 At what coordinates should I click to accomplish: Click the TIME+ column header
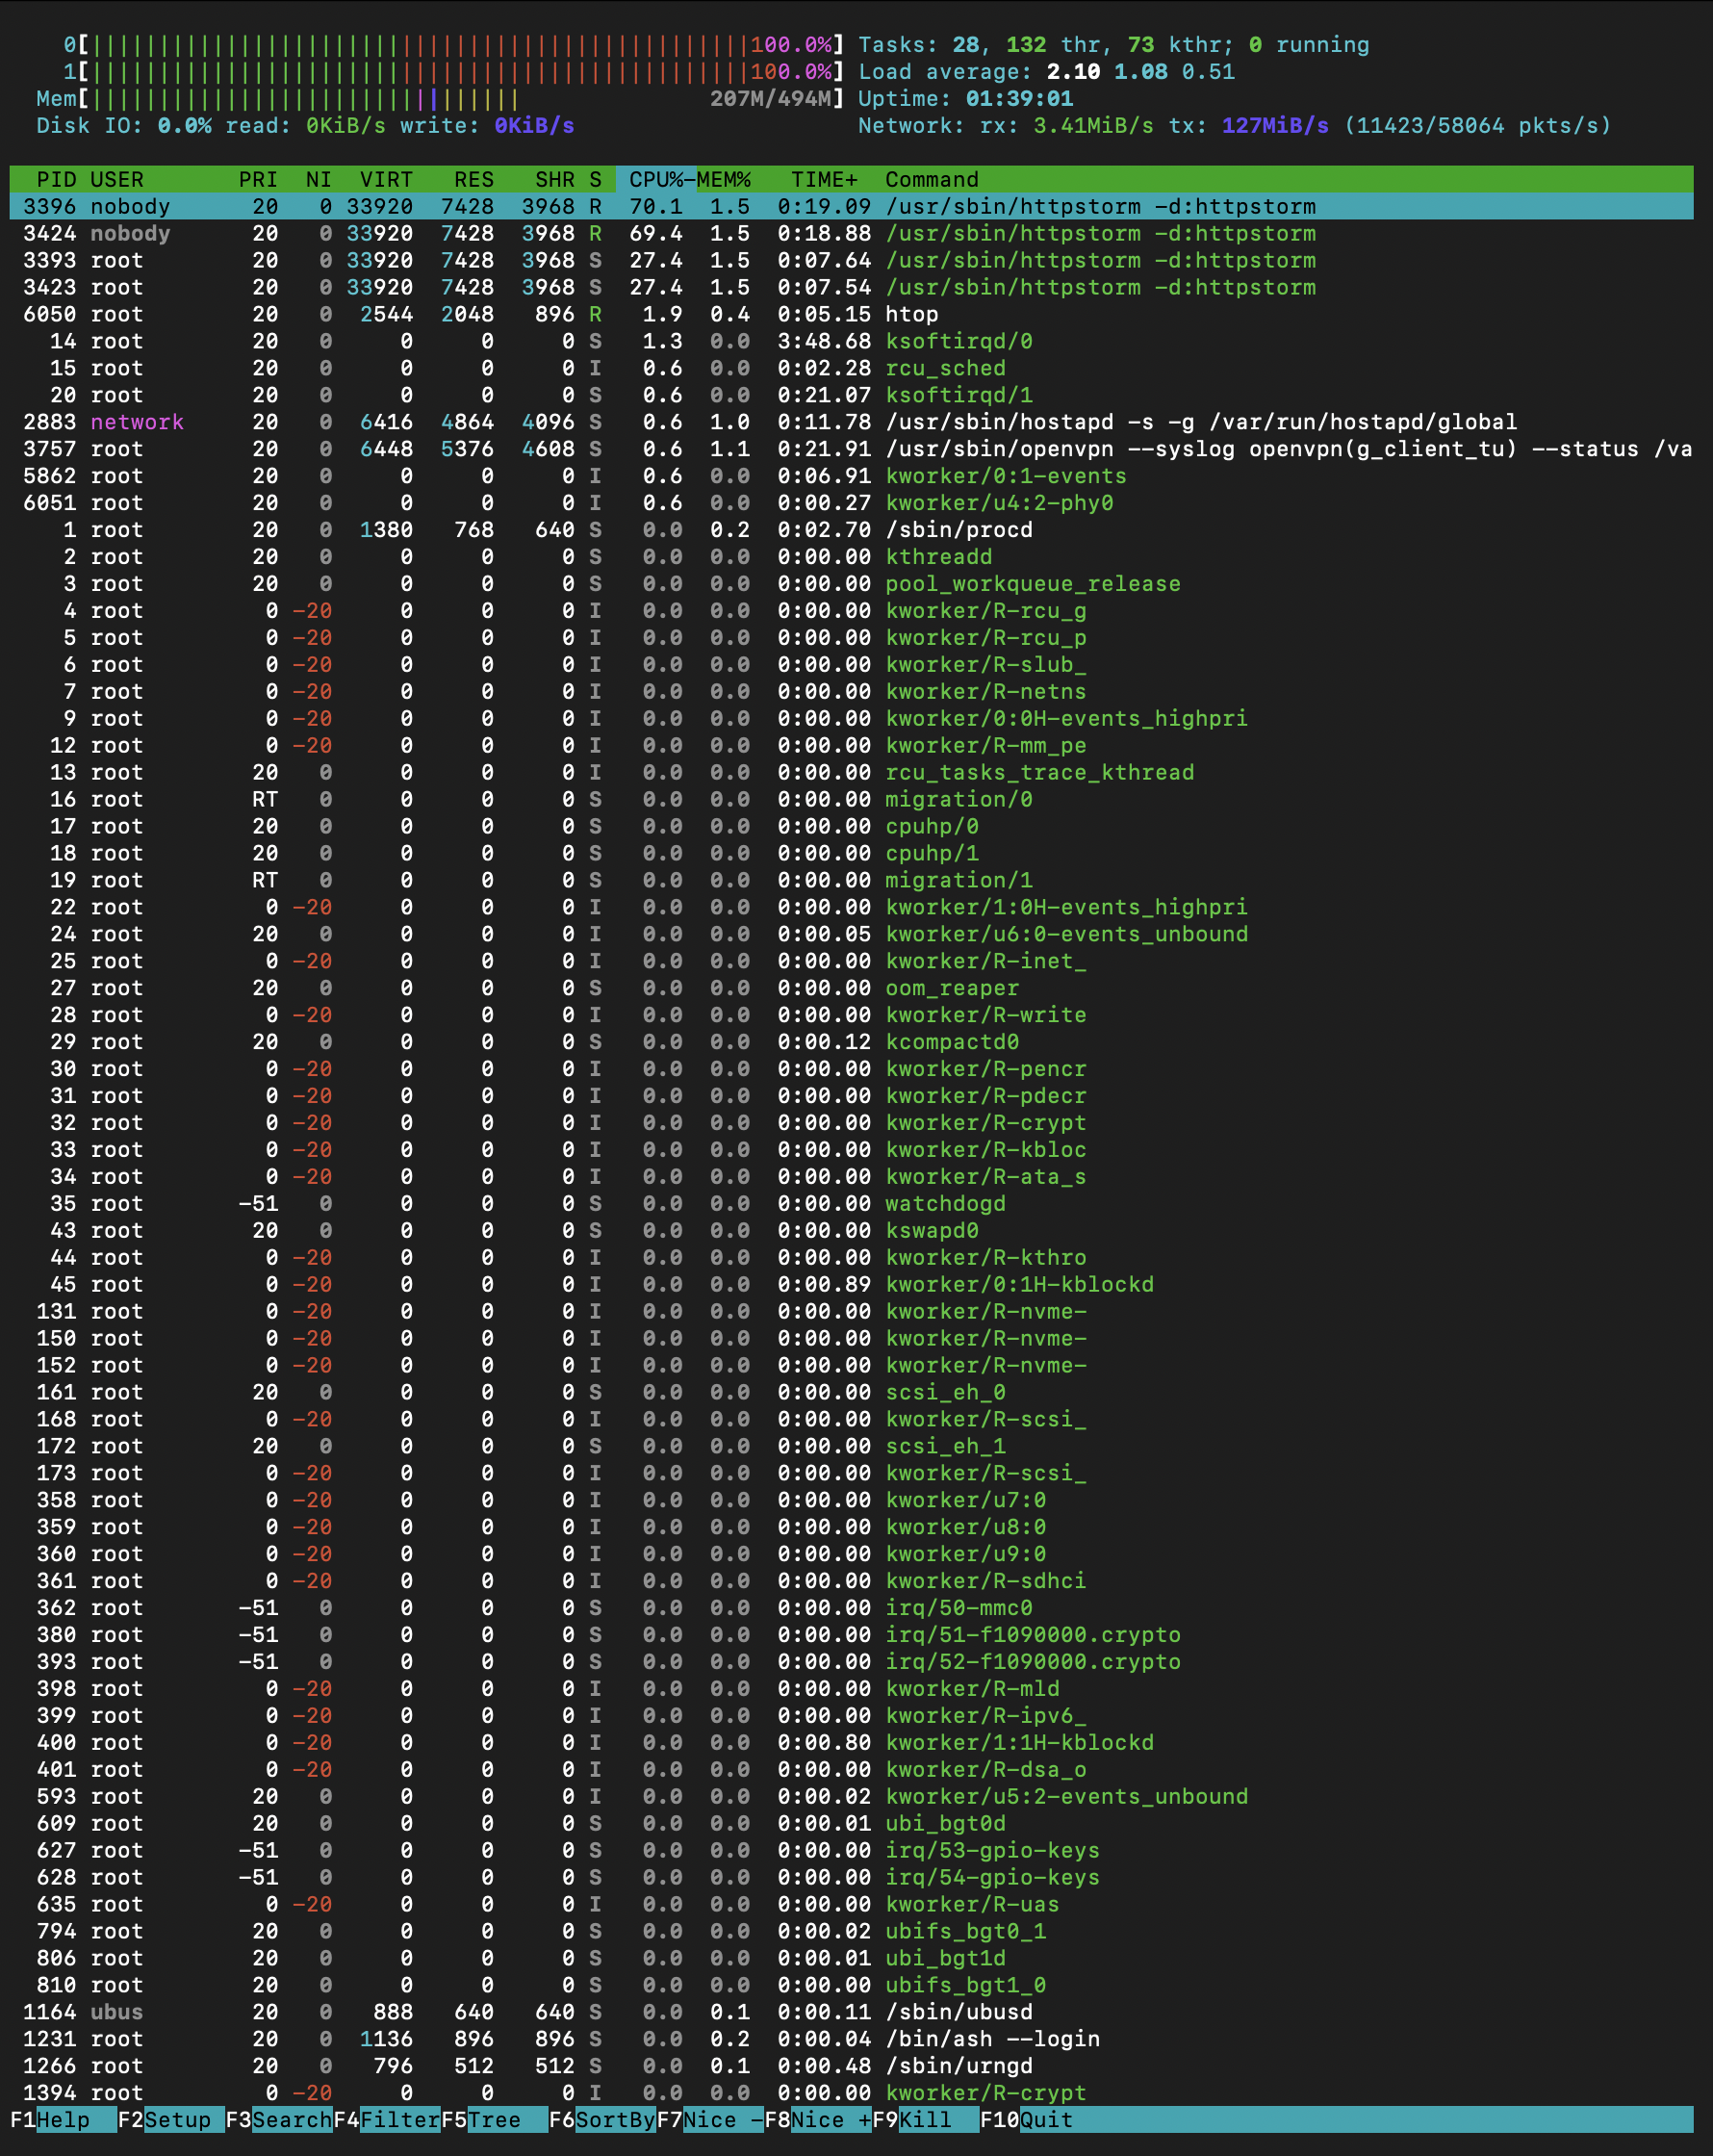(x=823, y=179)
